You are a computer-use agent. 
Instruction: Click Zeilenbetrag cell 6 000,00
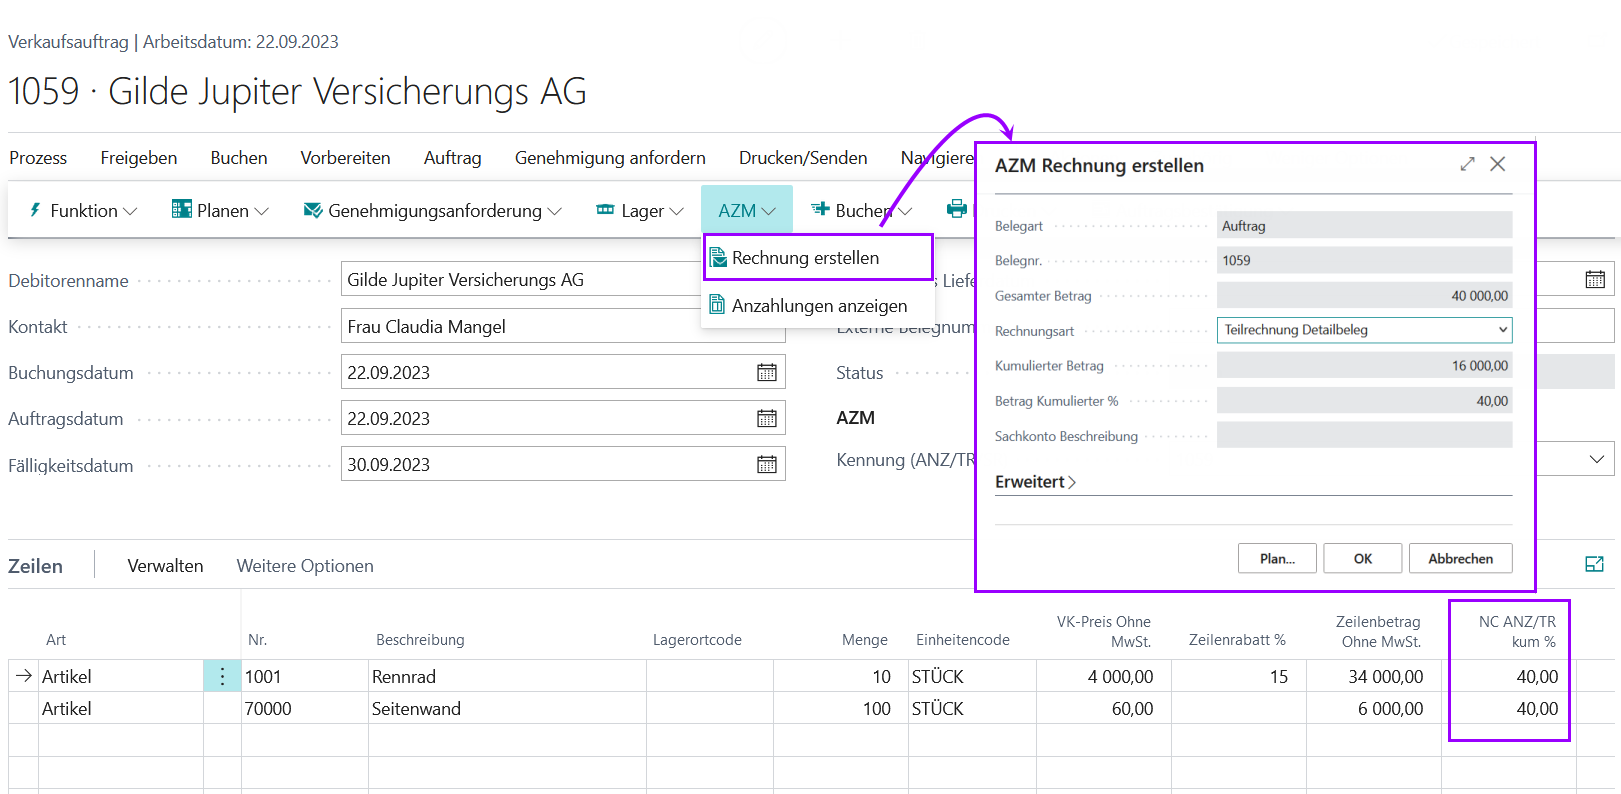point(1373,708)
